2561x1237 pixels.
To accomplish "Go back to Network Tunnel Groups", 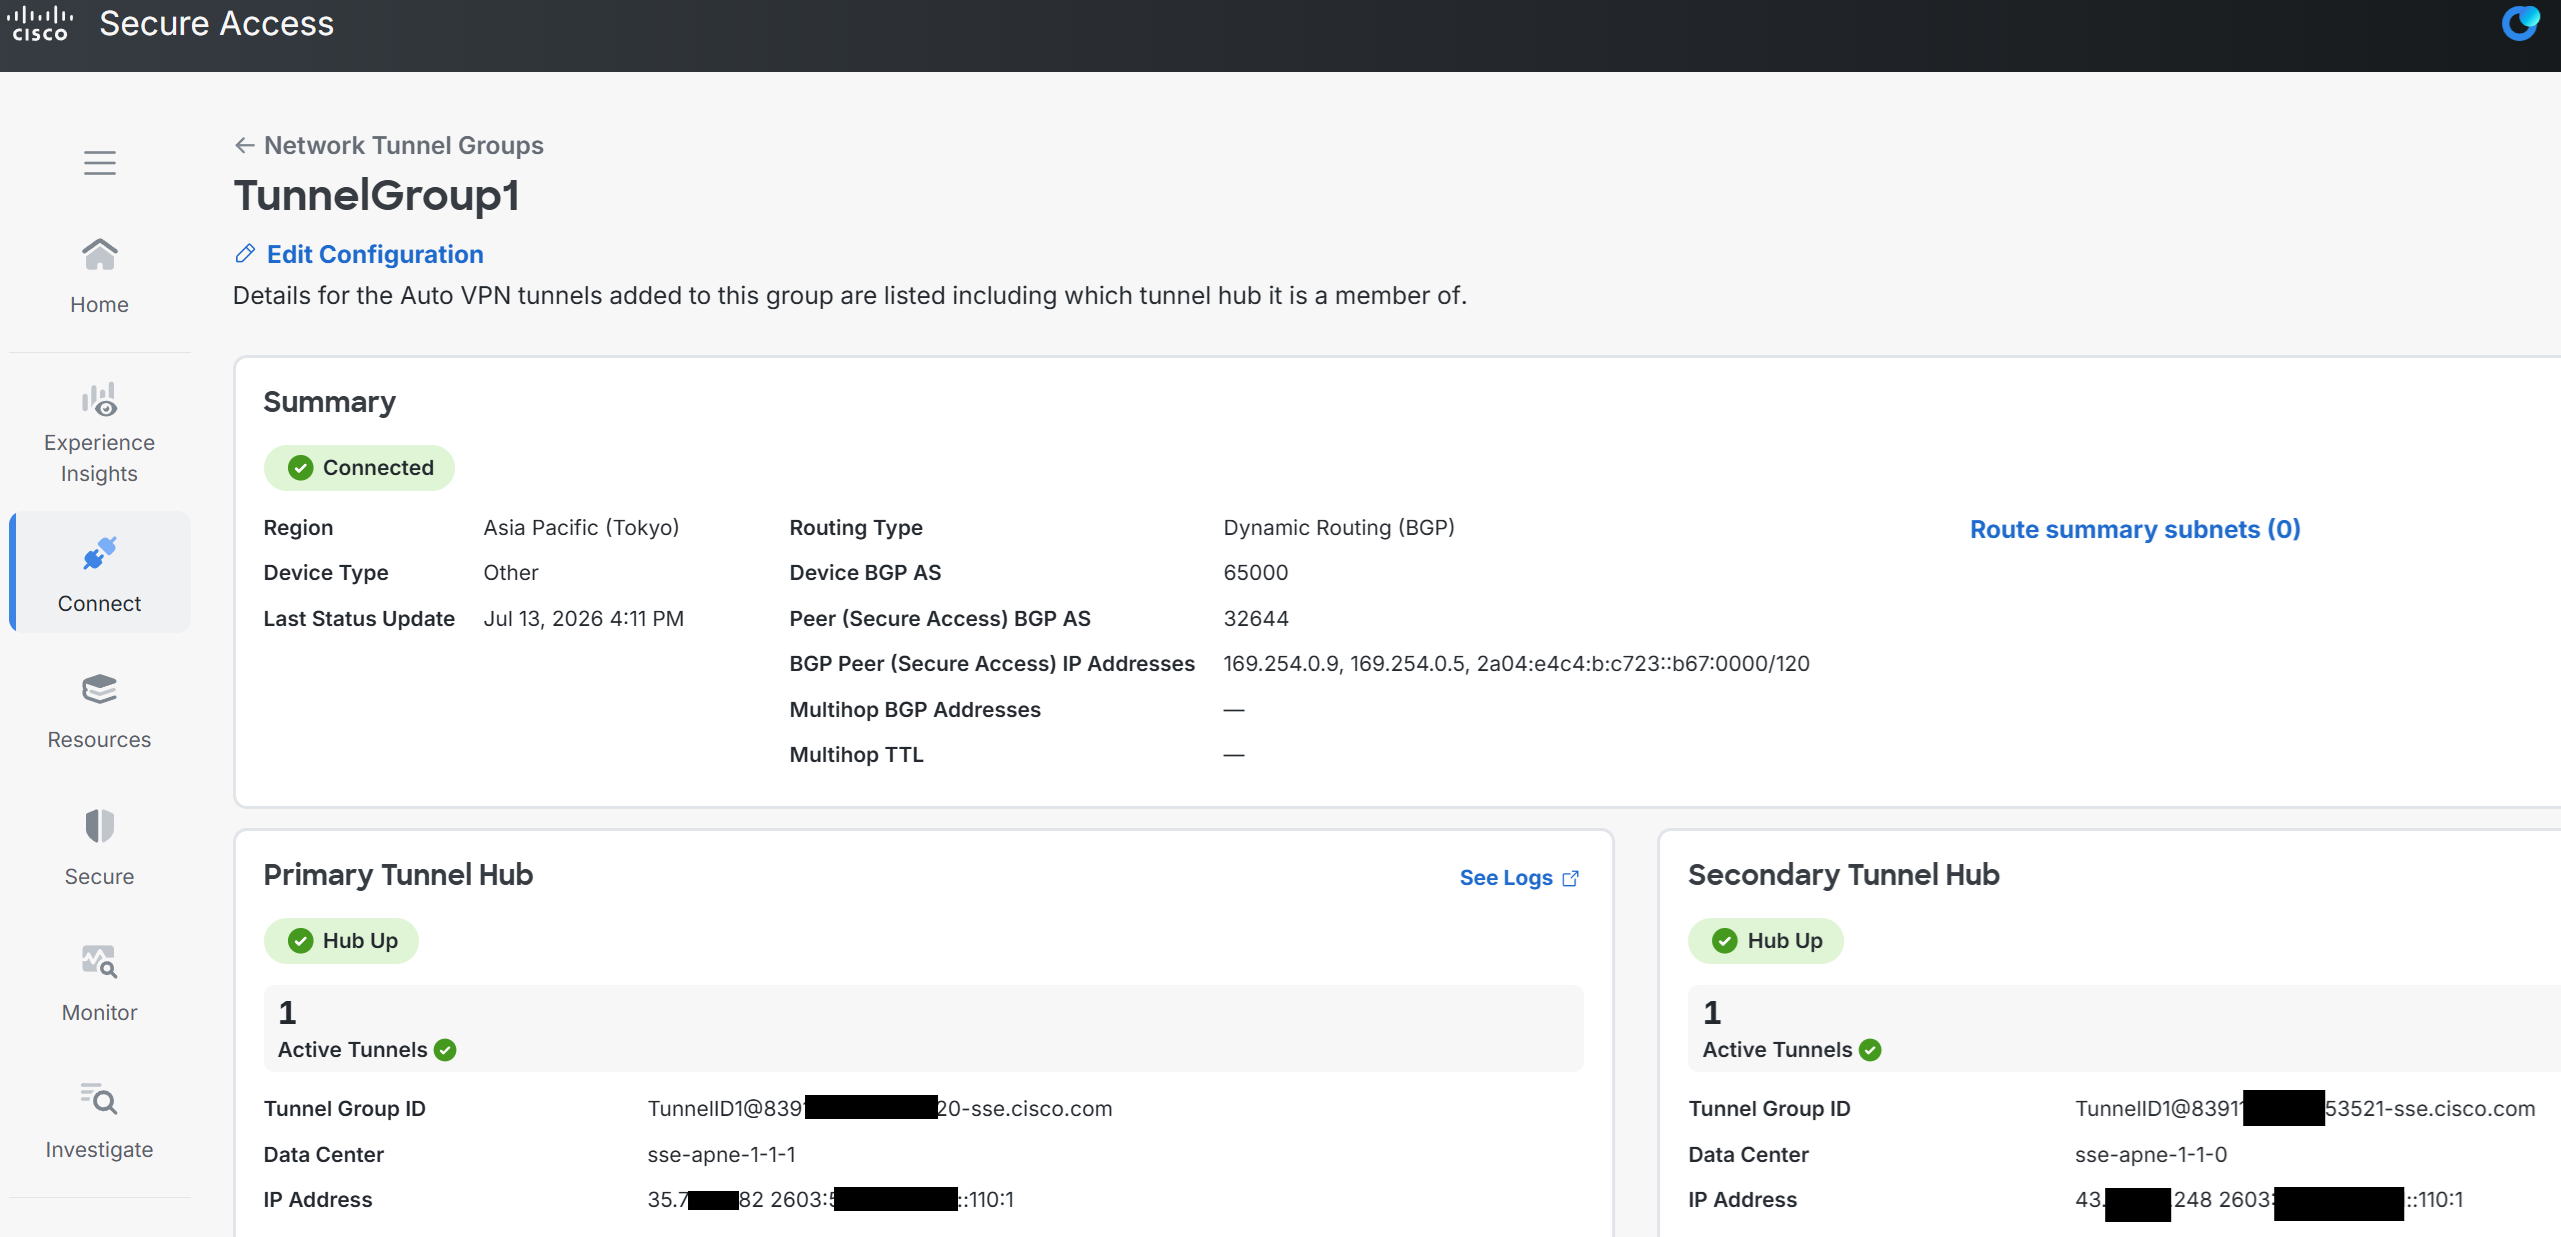I will (x=388, y=145).
